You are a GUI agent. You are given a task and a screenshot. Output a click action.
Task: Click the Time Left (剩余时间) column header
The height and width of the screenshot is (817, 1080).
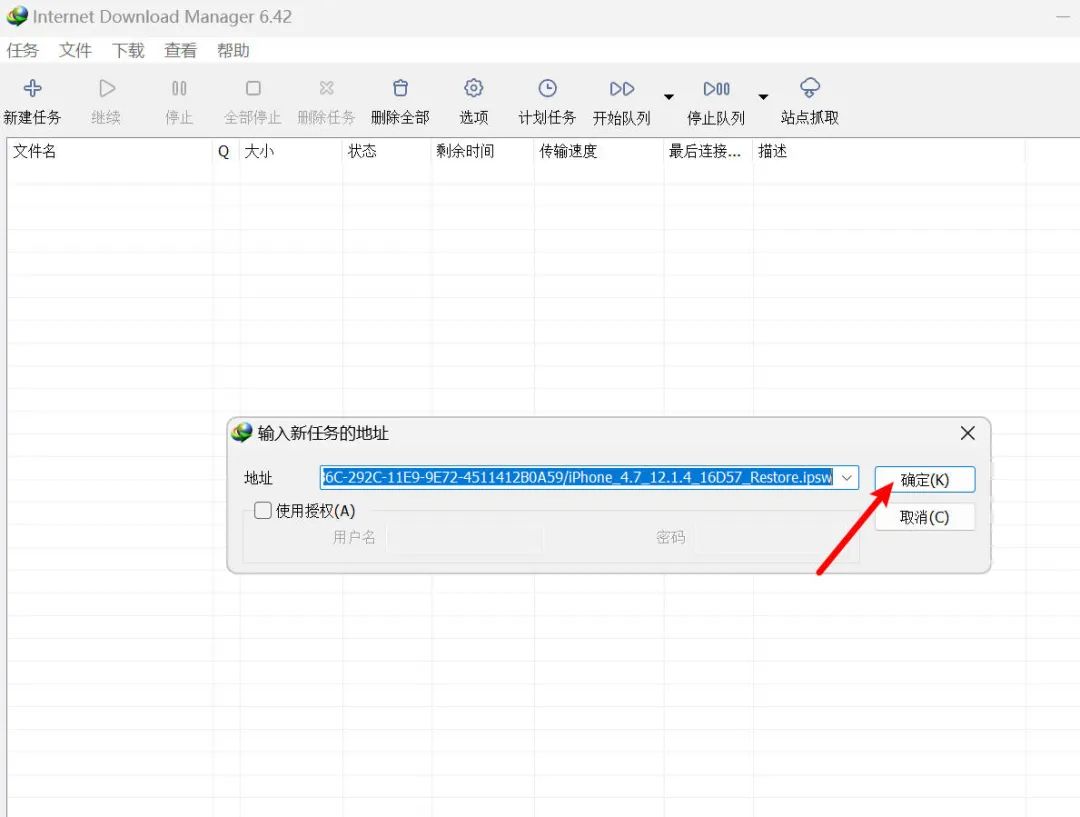482,151
